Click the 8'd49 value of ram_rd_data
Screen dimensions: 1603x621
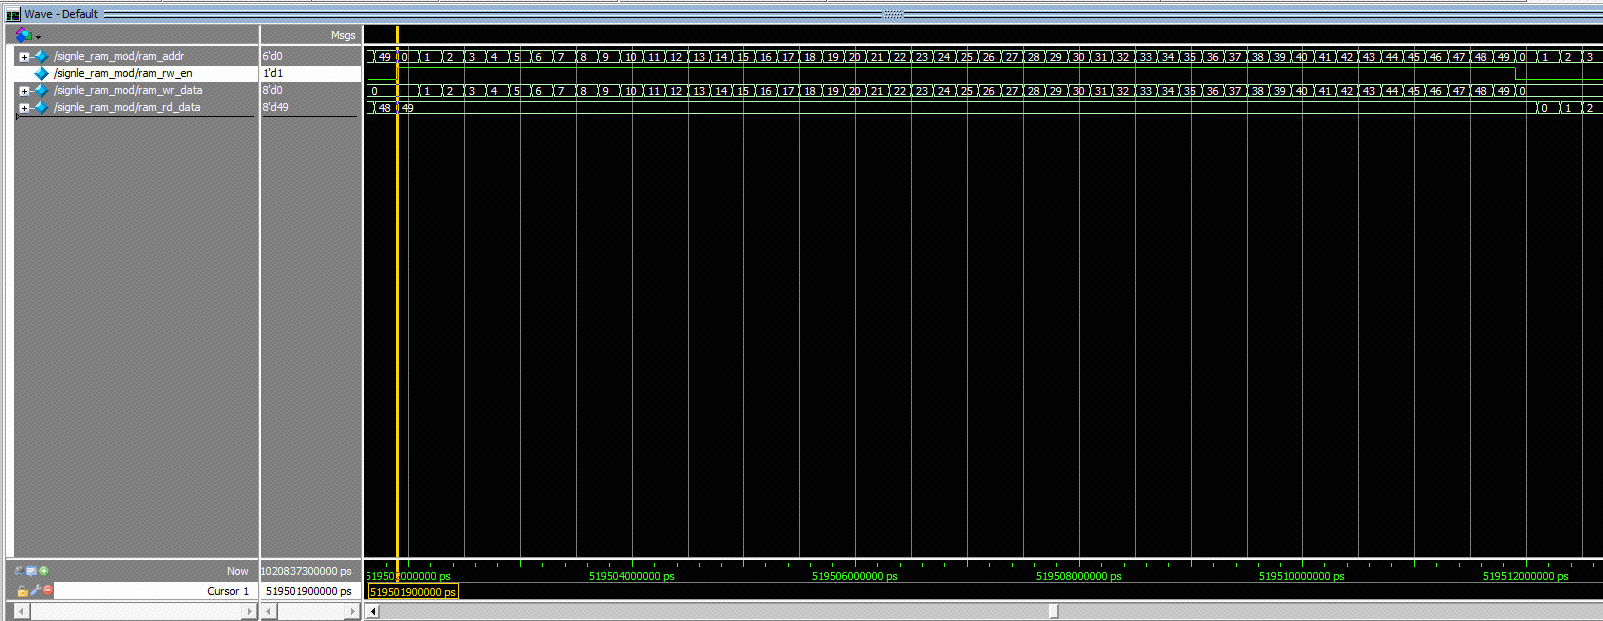click(276, 108)
